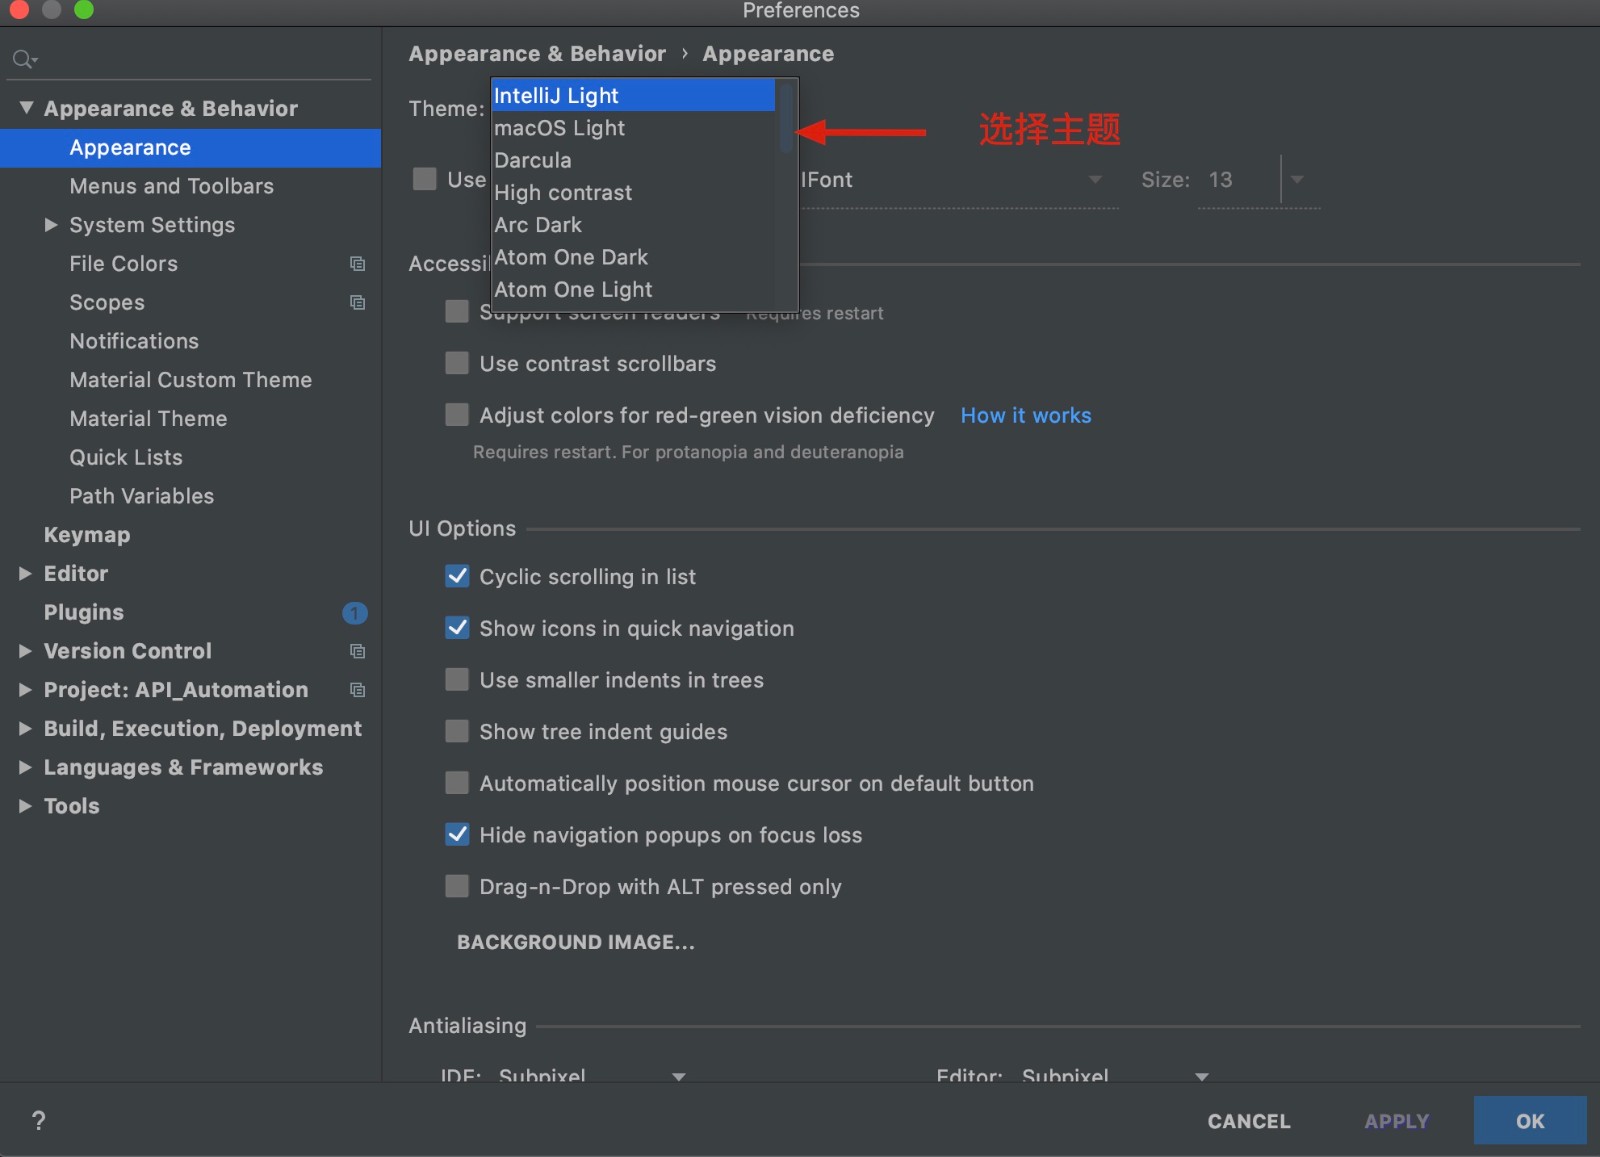Enable Adjust colors for red-green vision deficiency
Screen dimensions: 1600x1157
point(457,415)
